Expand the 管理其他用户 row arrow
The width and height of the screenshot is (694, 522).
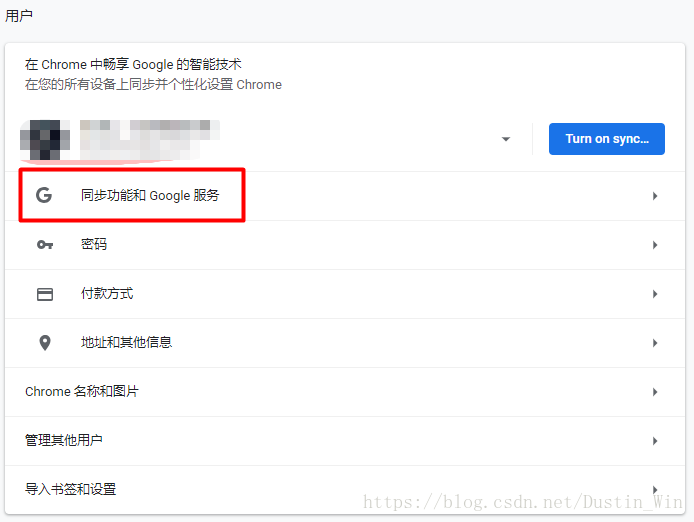coord(655,441)
